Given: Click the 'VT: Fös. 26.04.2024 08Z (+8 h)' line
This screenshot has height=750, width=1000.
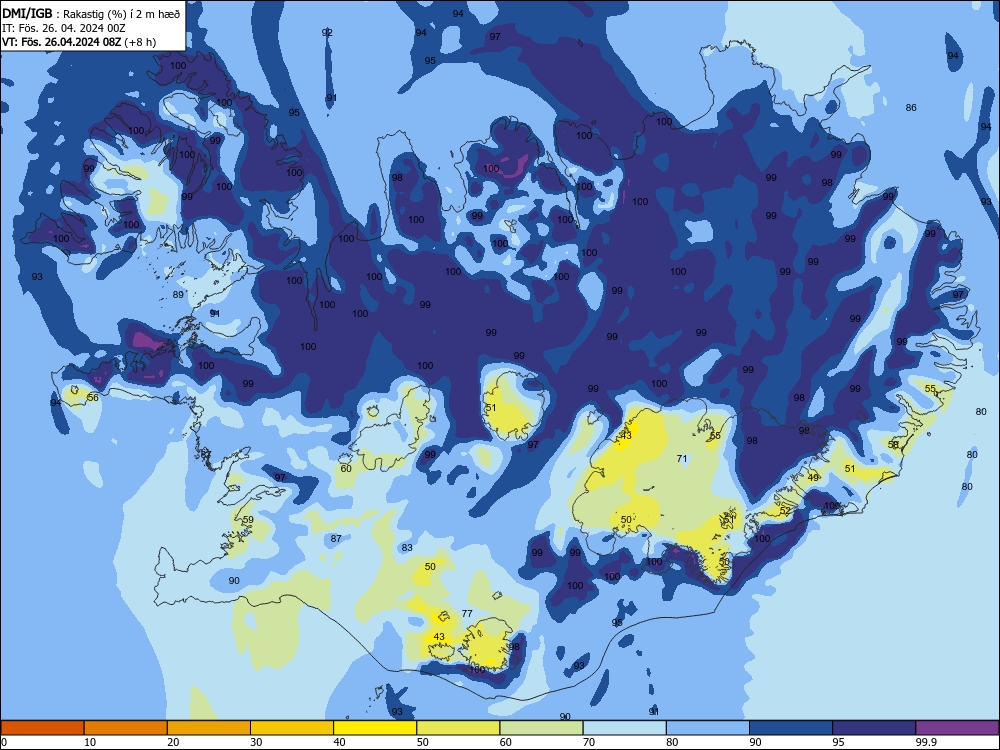Looking at the screenshot, I should (x=79, y=42).
